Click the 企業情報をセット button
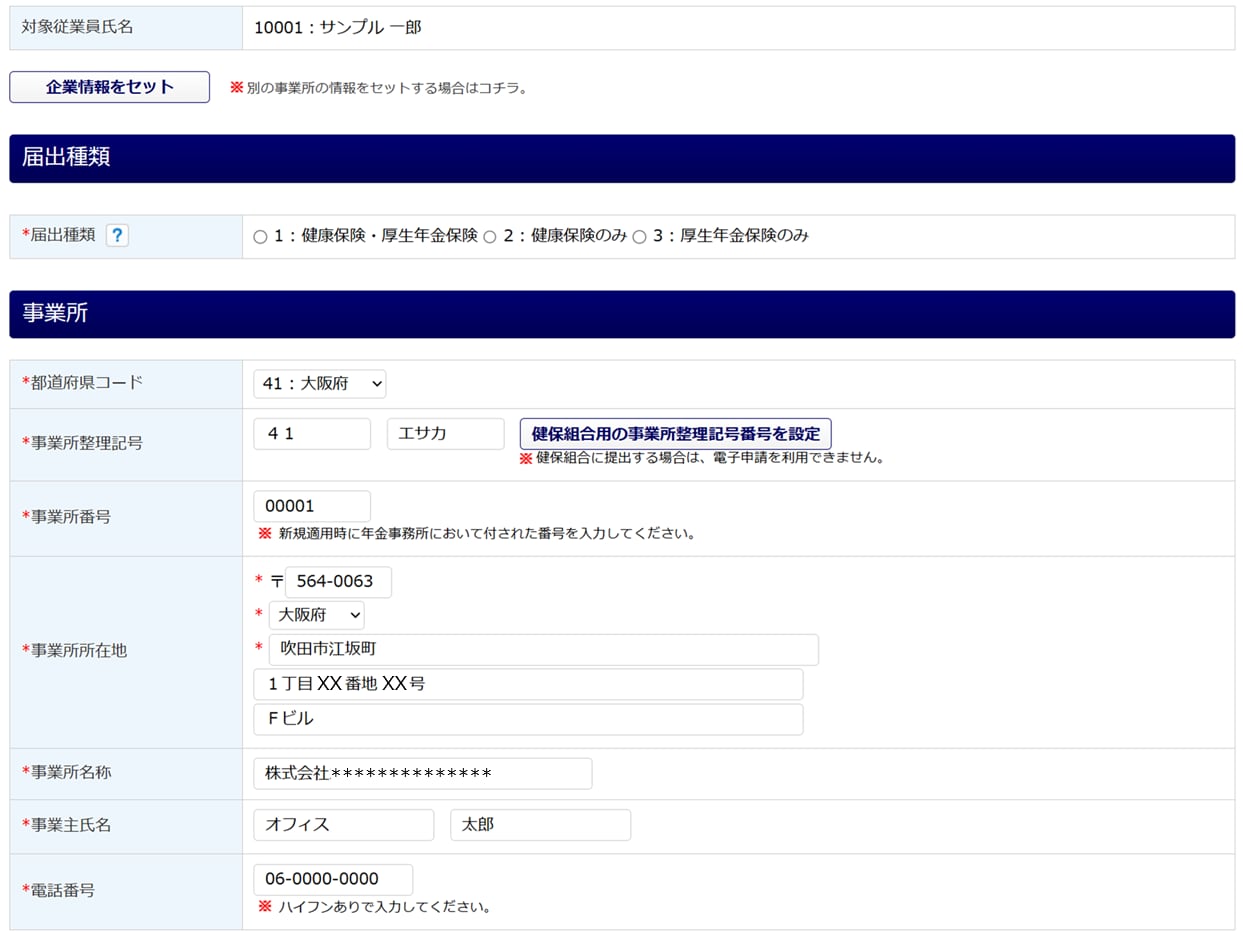Image resolution: width=1243 pixels, height=933 pixels. pos(110,87)
